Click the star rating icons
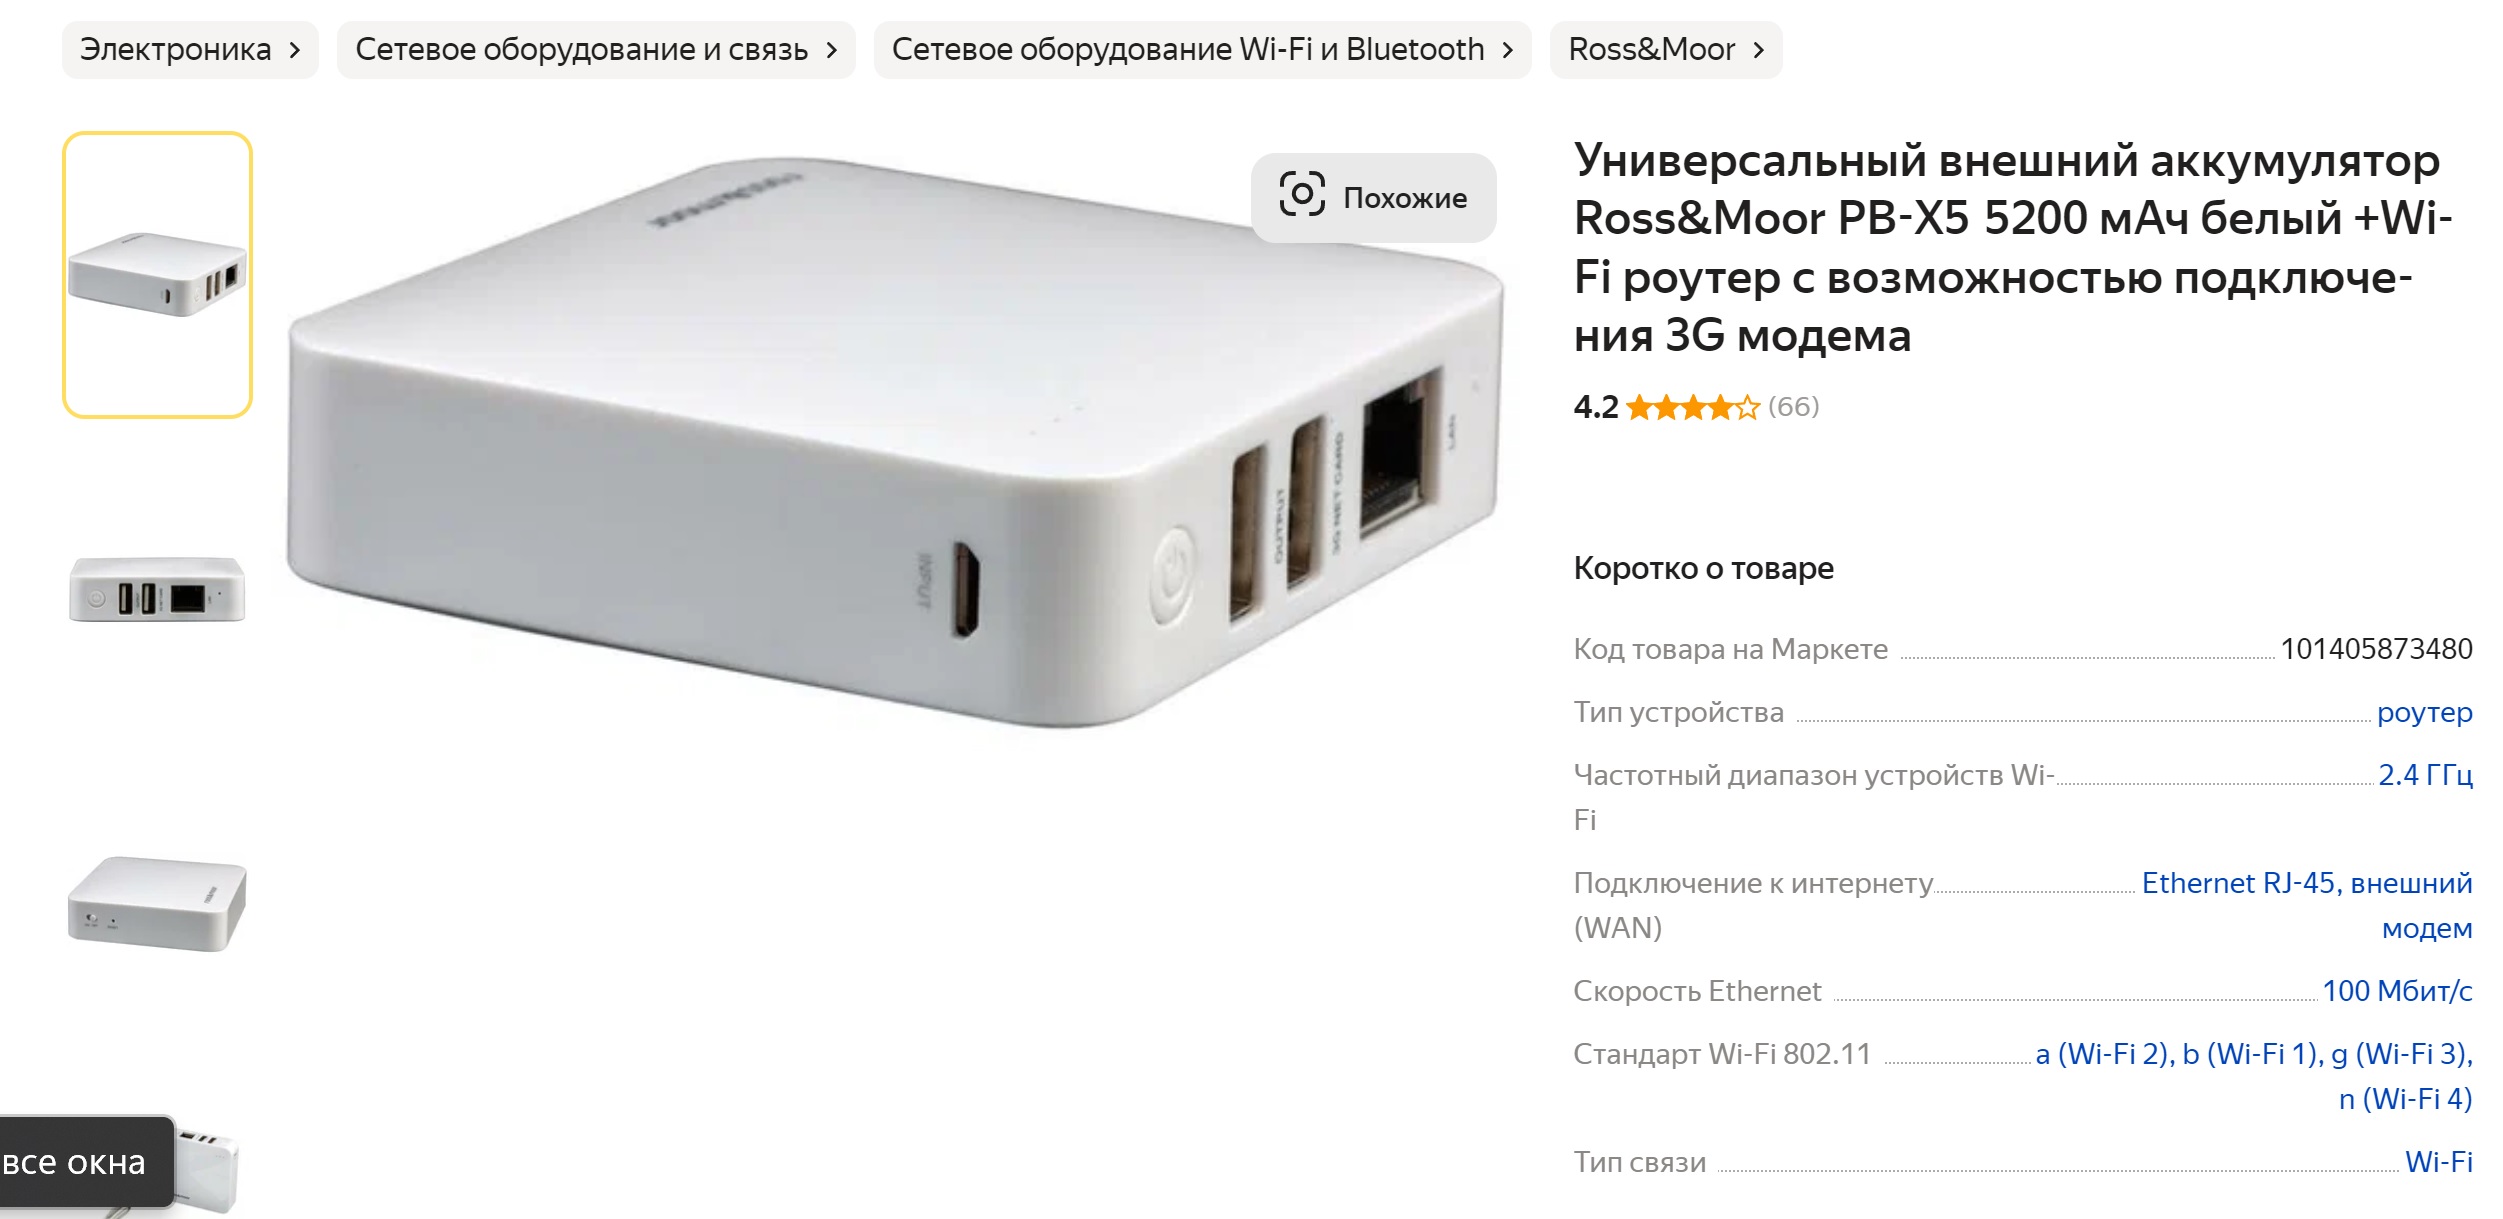 [1692, 407]
